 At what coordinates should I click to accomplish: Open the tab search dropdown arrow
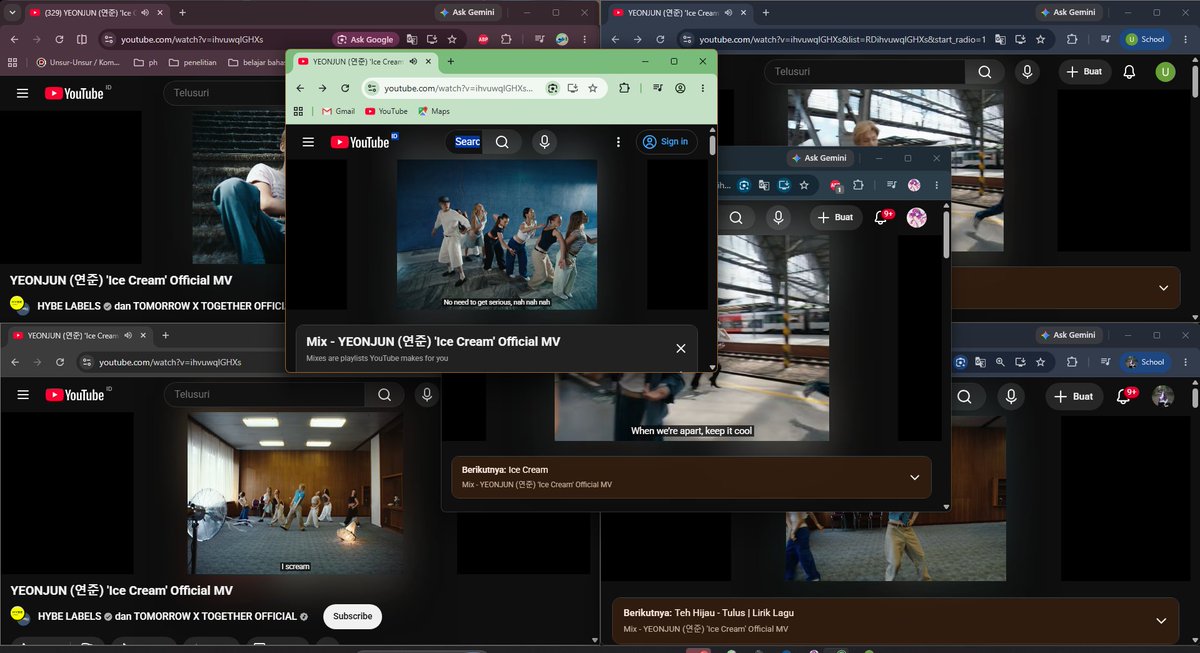13,13
